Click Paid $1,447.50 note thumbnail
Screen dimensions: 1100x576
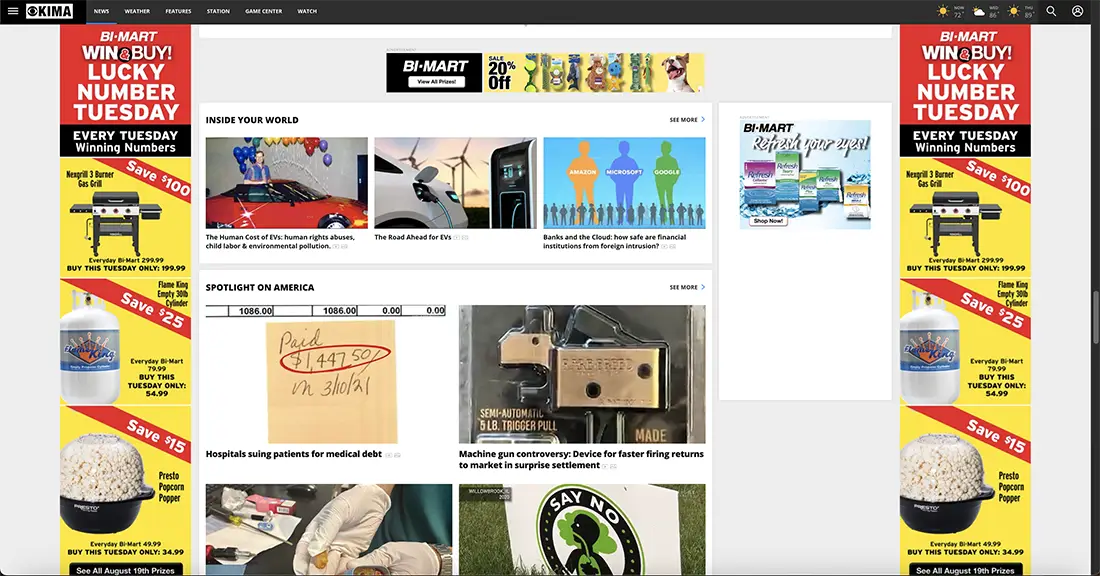(329, 374)
